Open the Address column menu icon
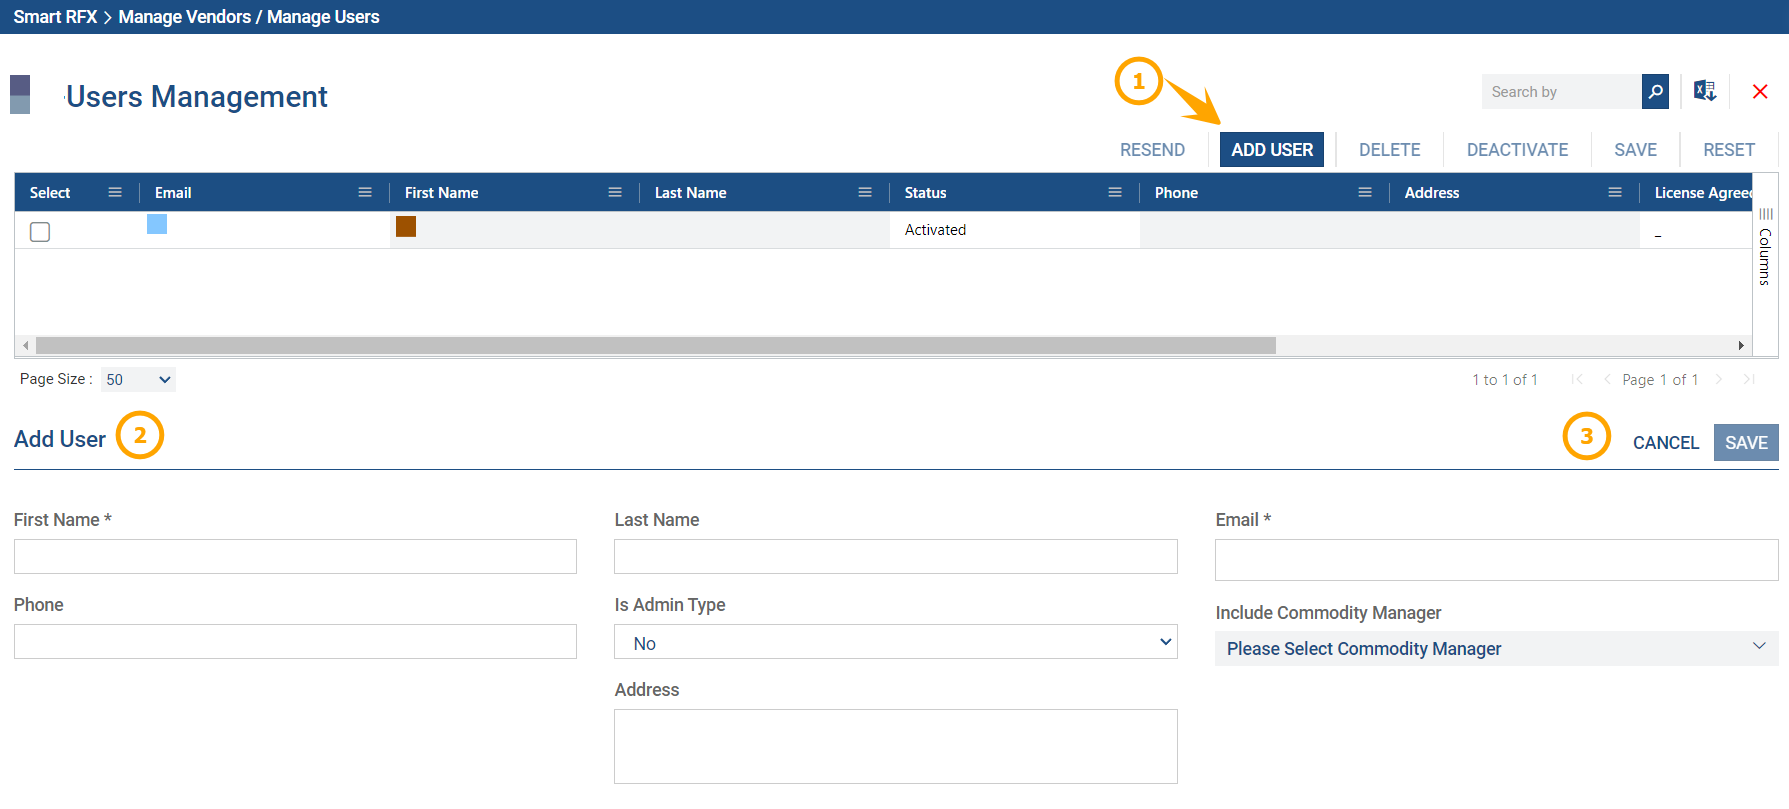 coord(1615,193)
